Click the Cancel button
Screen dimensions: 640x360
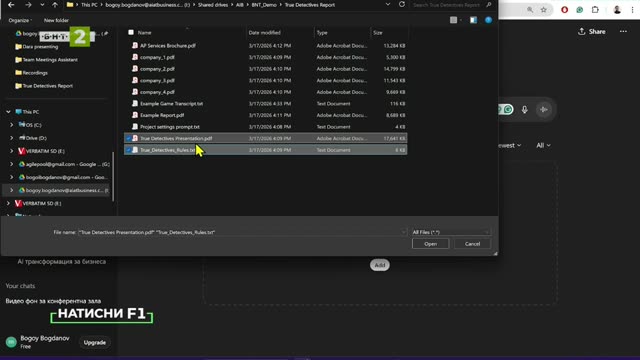click(472, 244)
